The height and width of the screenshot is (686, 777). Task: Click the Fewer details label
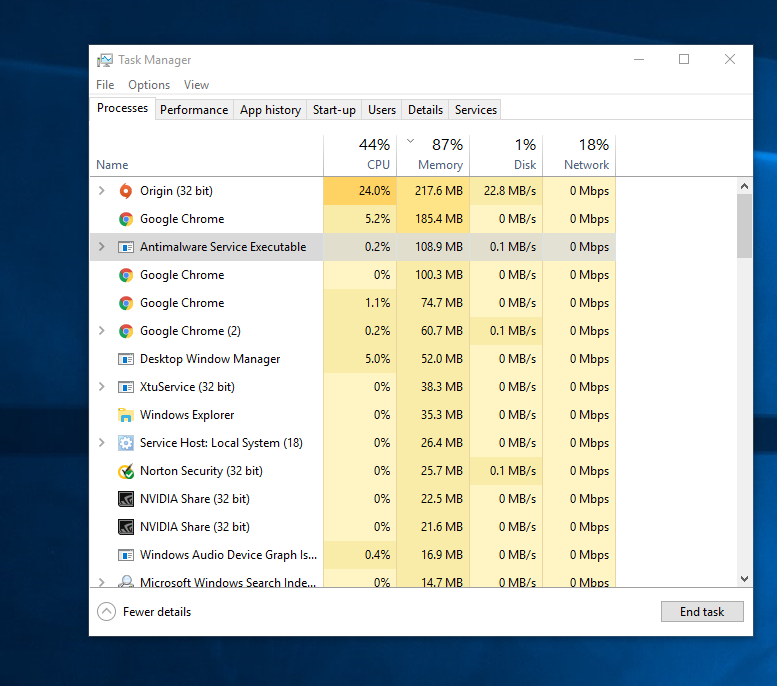pyautogui.click(x=157, y=612)
